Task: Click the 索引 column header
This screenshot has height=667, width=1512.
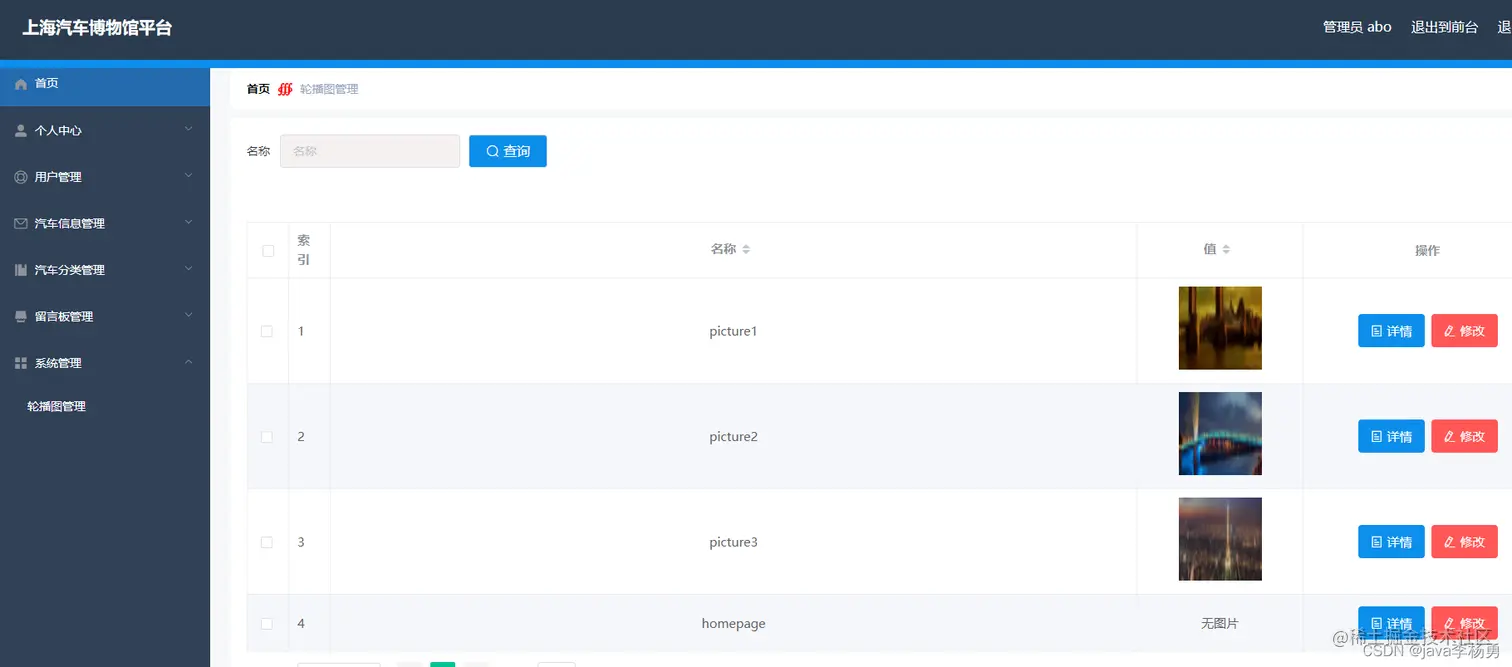Action: click(304, 250)
